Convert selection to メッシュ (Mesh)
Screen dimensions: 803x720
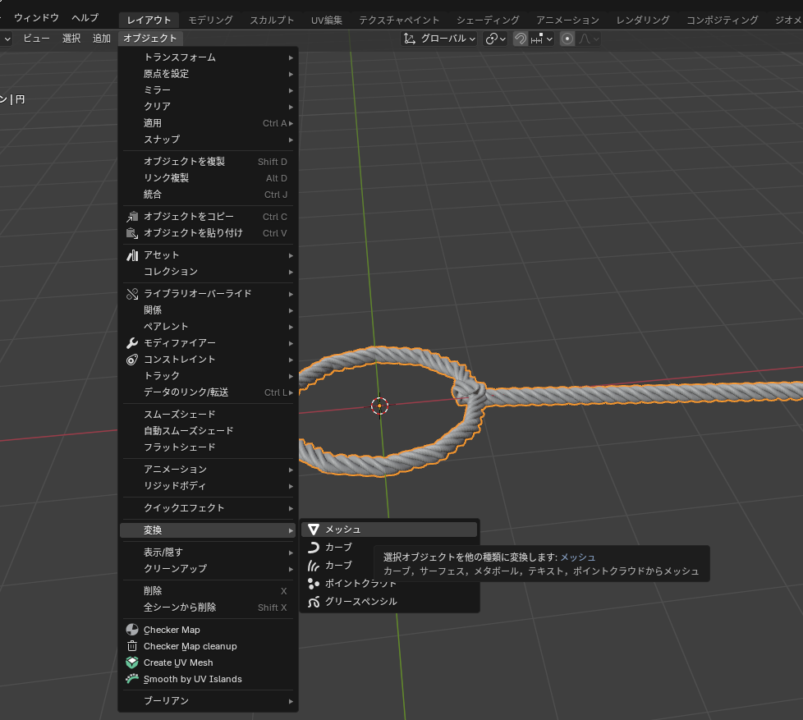tap(342, 529)
